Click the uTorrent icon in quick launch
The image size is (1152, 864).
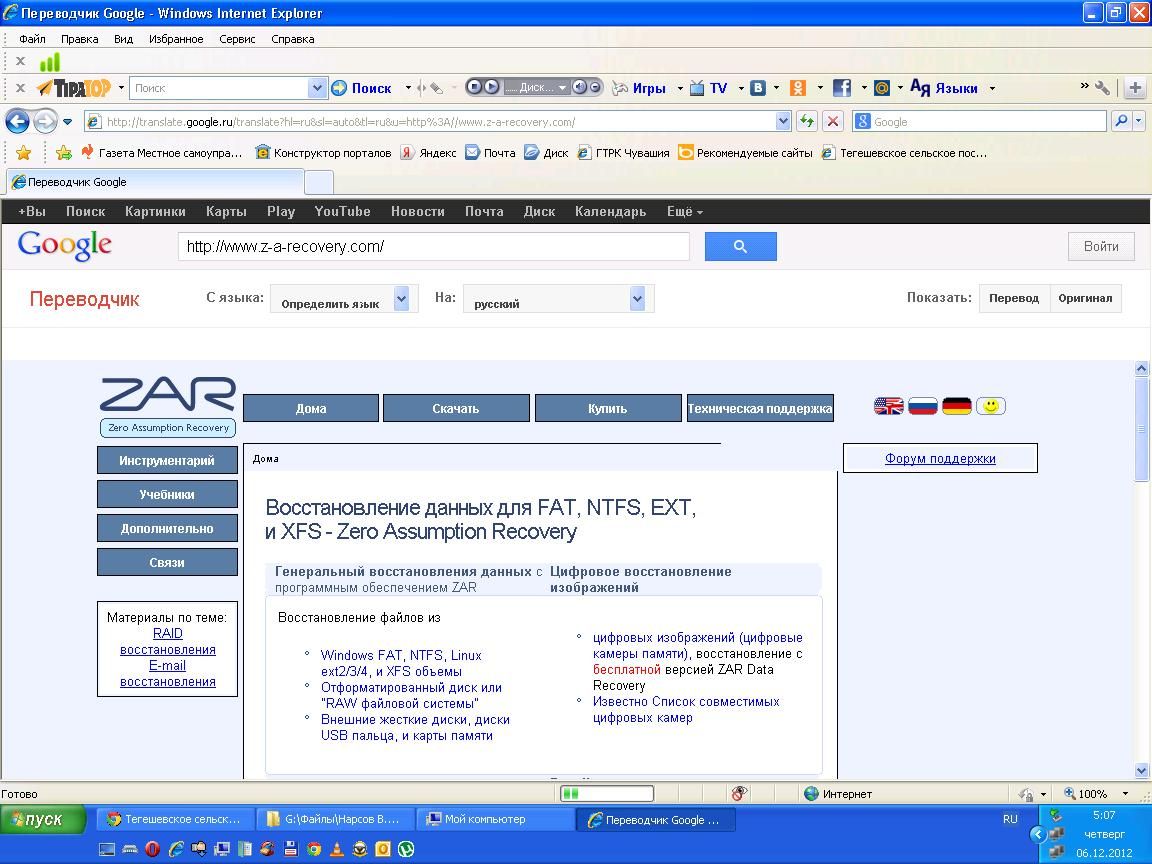[x=406, y=849]
